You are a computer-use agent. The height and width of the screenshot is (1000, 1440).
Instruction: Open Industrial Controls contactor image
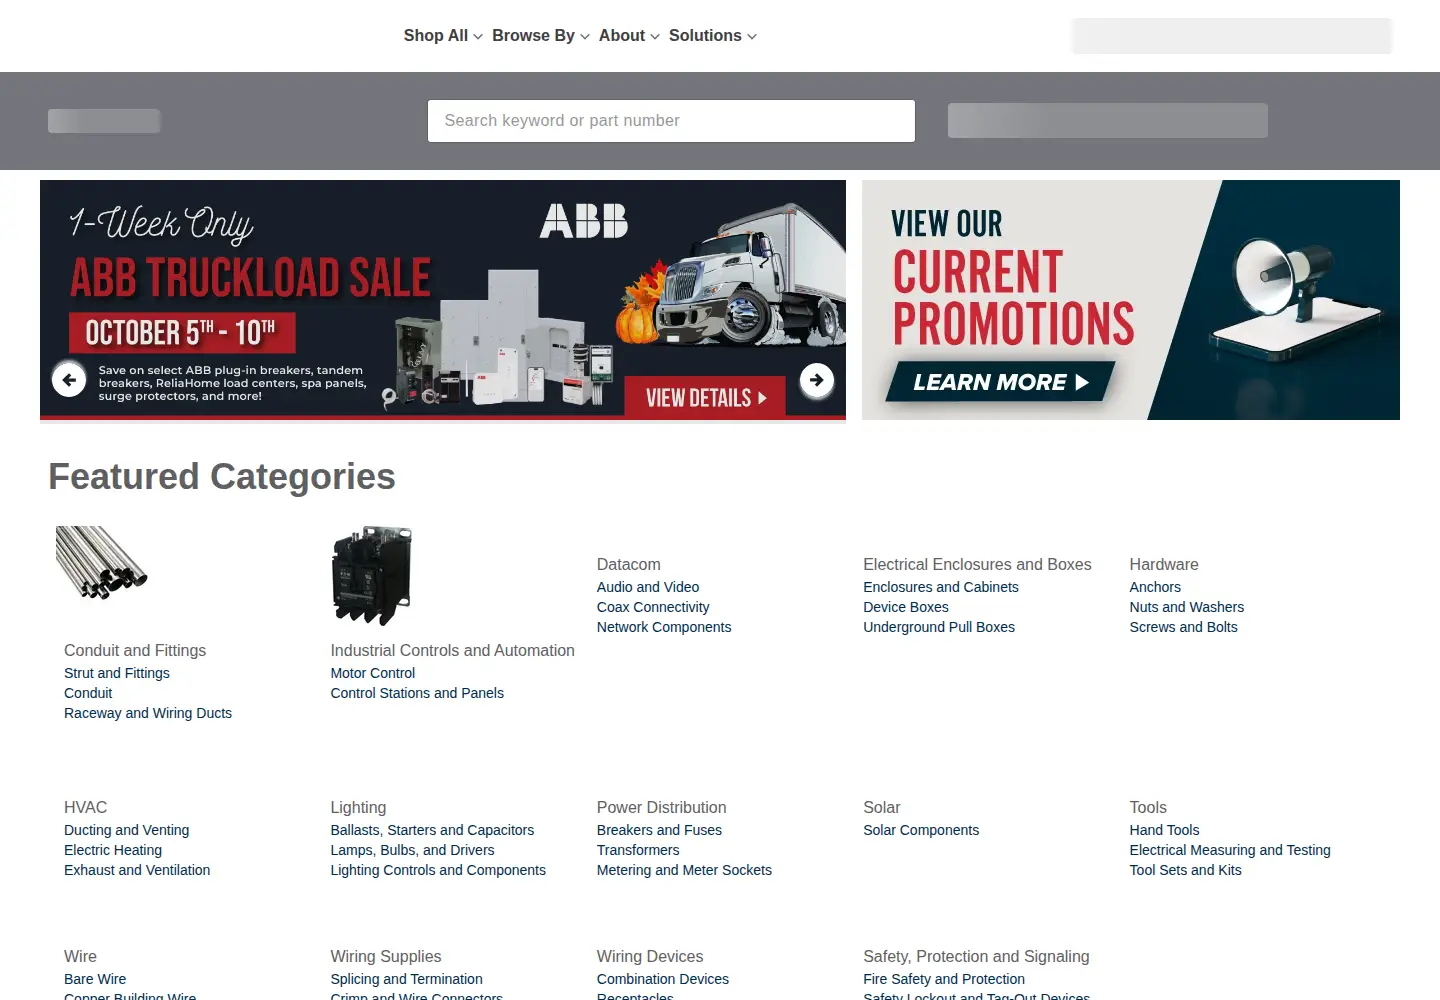click(372, 576)
